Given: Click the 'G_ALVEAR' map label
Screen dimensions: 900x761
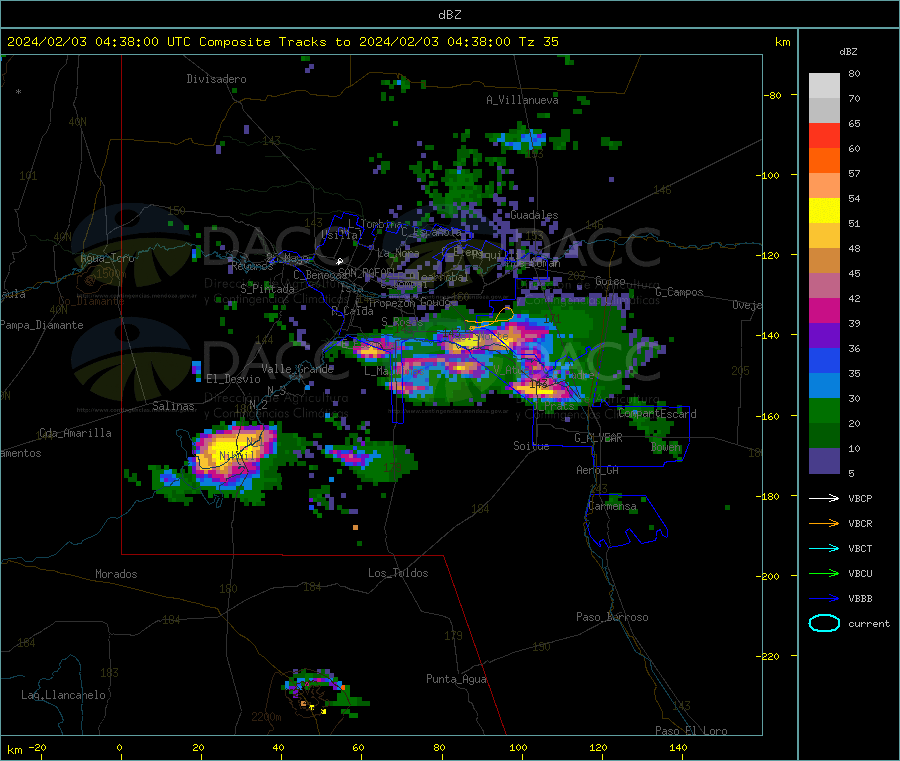Looking at the screenshot, I should (x=598, y=438).
